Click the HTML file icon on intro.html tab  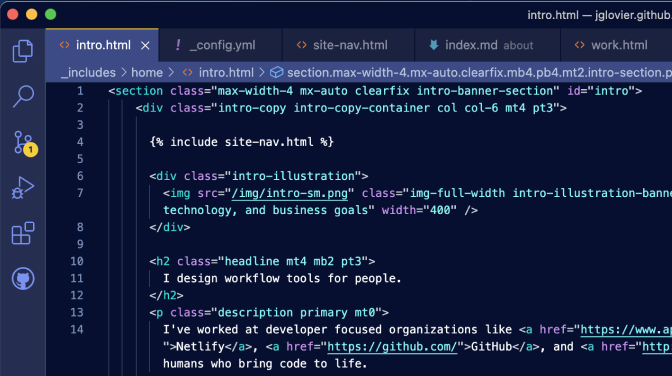65,45
